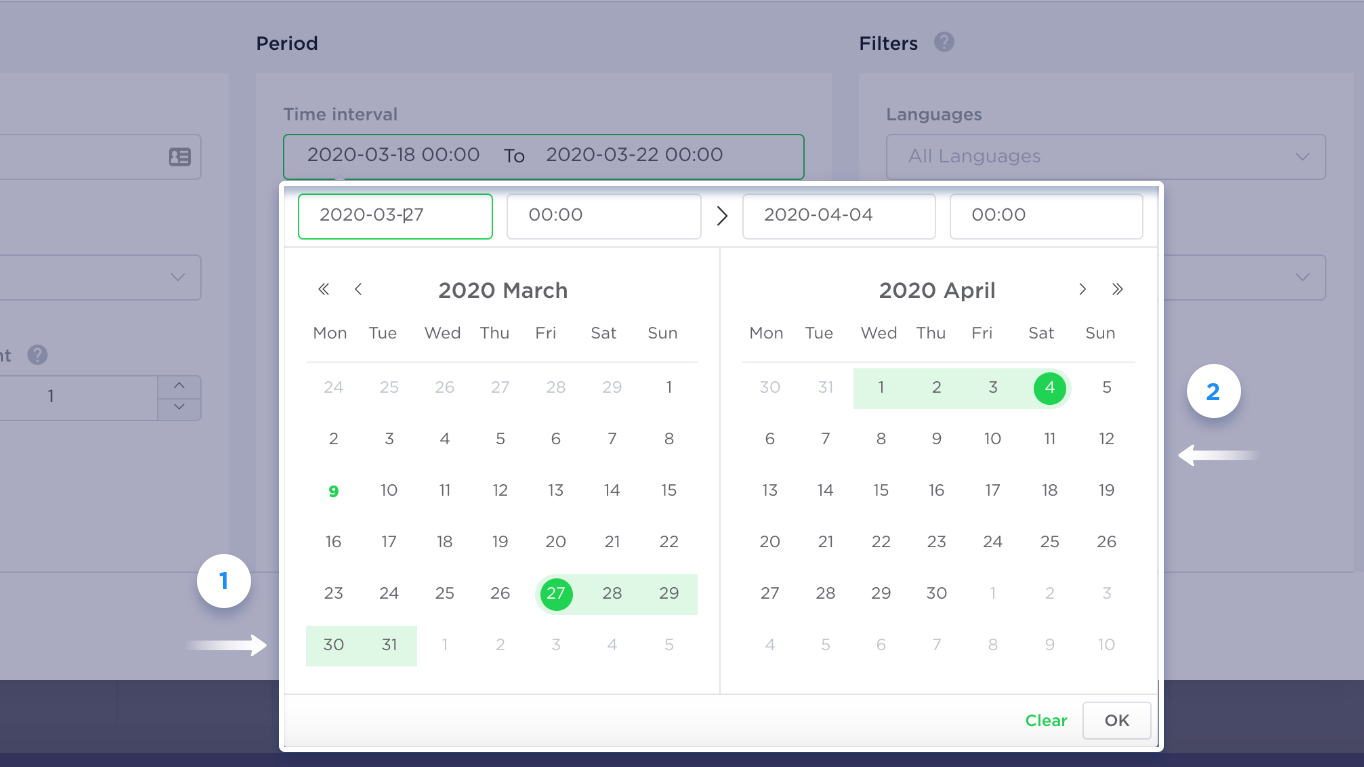This screenshot has height=767, width=1364.
Task: Go to next month arrow
Action: (1082, 290)
